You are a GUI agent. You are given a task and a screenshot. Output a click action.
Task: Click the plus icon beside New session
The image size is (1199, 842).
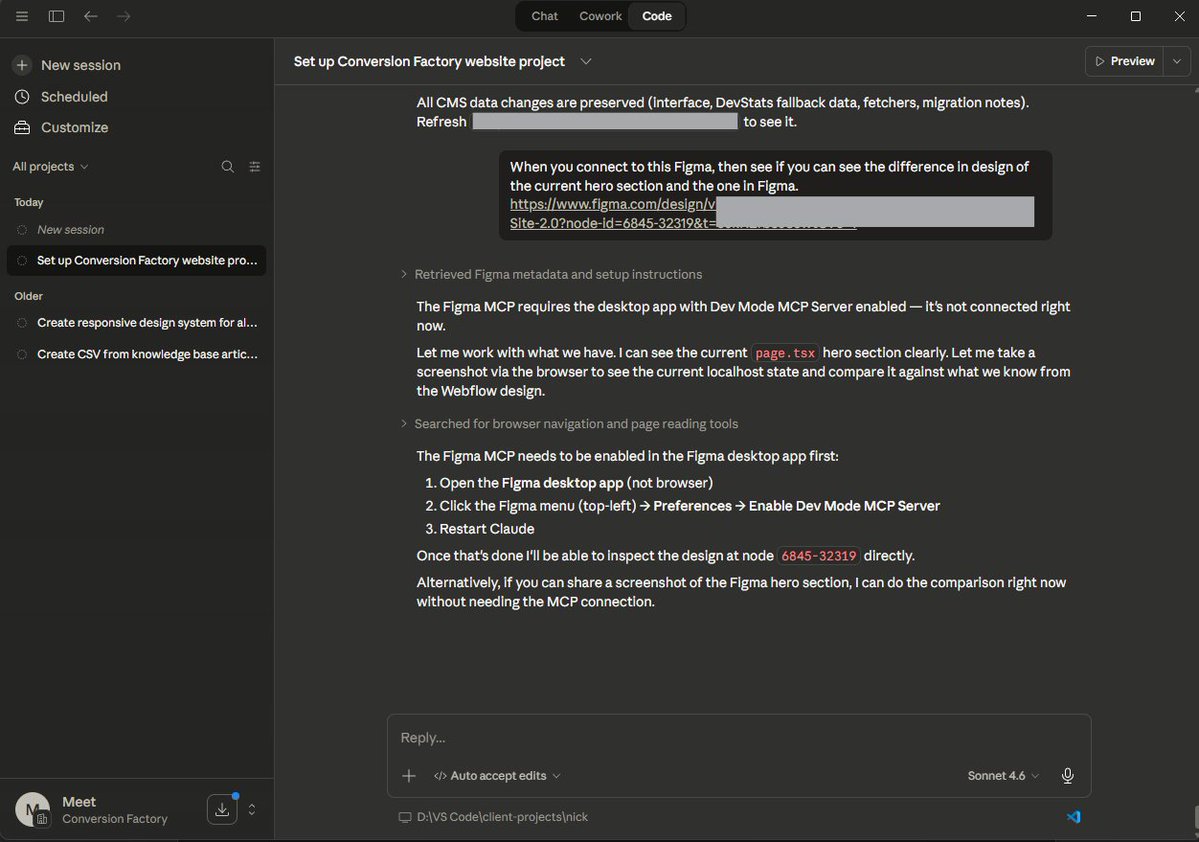tap(22, 65)
